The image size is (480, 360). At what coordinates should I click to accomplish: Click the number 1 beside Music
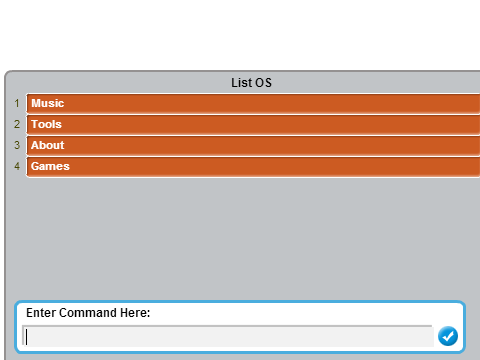[x=17, y=103]
